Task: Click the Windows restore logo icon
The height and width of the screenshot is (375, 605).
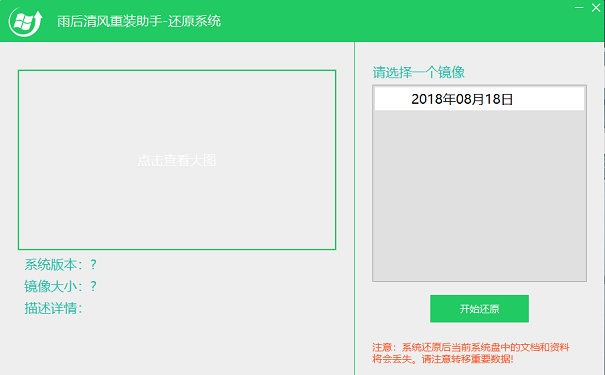Action: click(25, 22)
